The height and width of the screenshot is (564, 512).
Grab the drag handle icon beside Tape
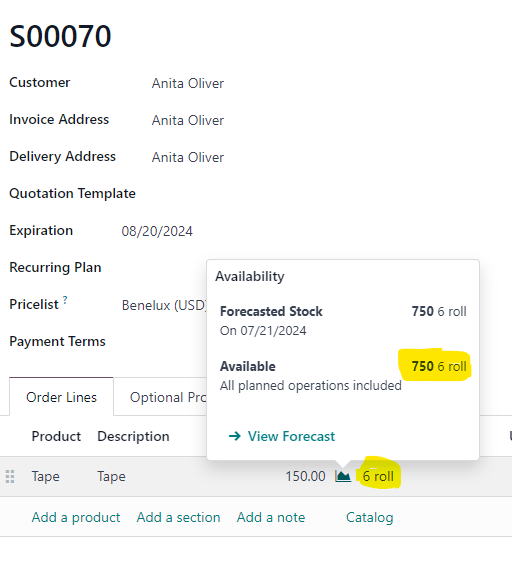click(x=10, y=477)
